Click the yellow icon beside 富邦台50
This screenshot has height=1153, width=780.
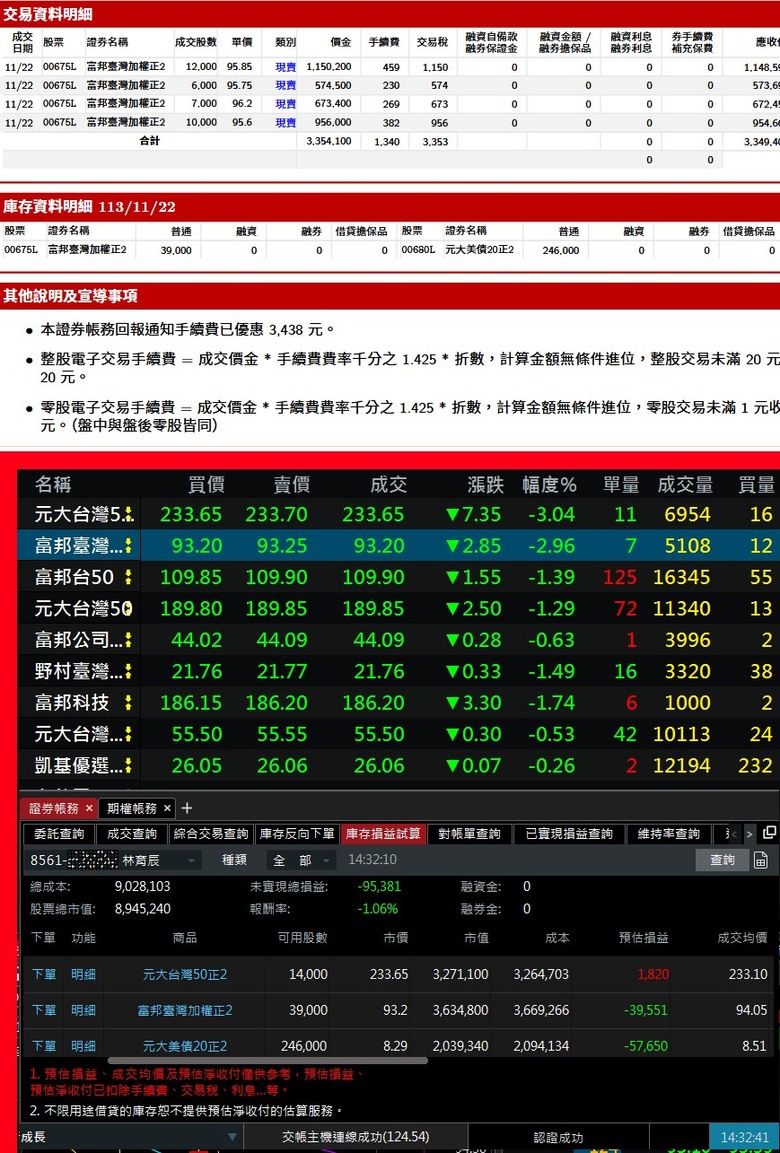[x=129, y=577]
